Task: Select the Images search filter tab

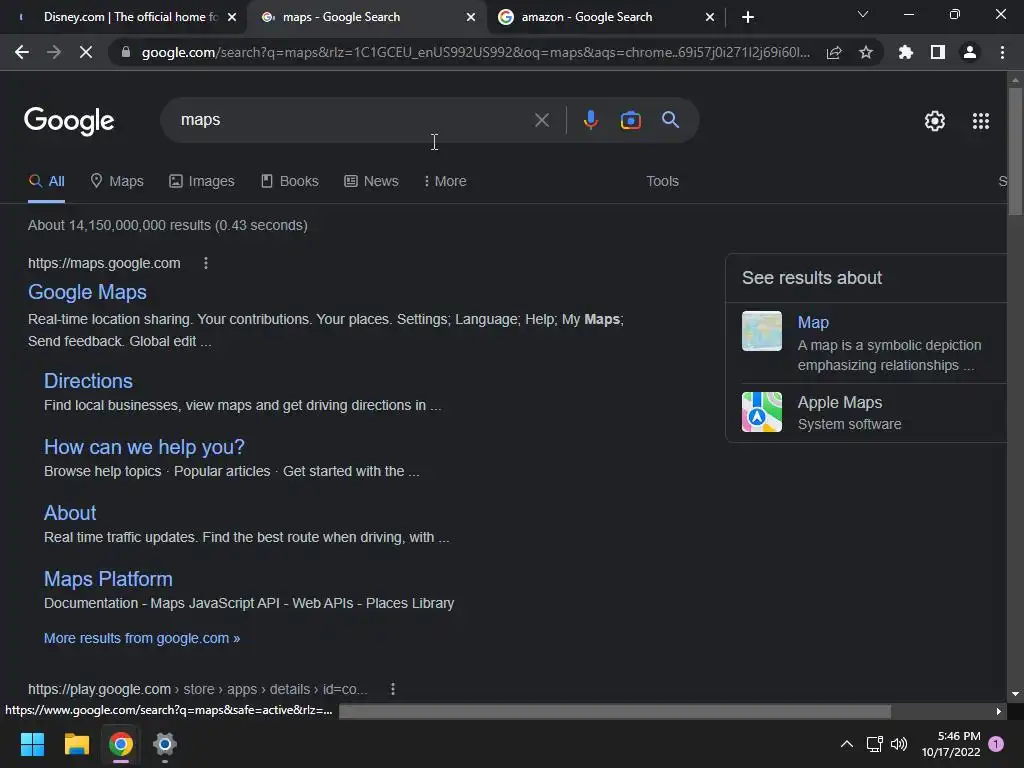Action: point(201,181)
